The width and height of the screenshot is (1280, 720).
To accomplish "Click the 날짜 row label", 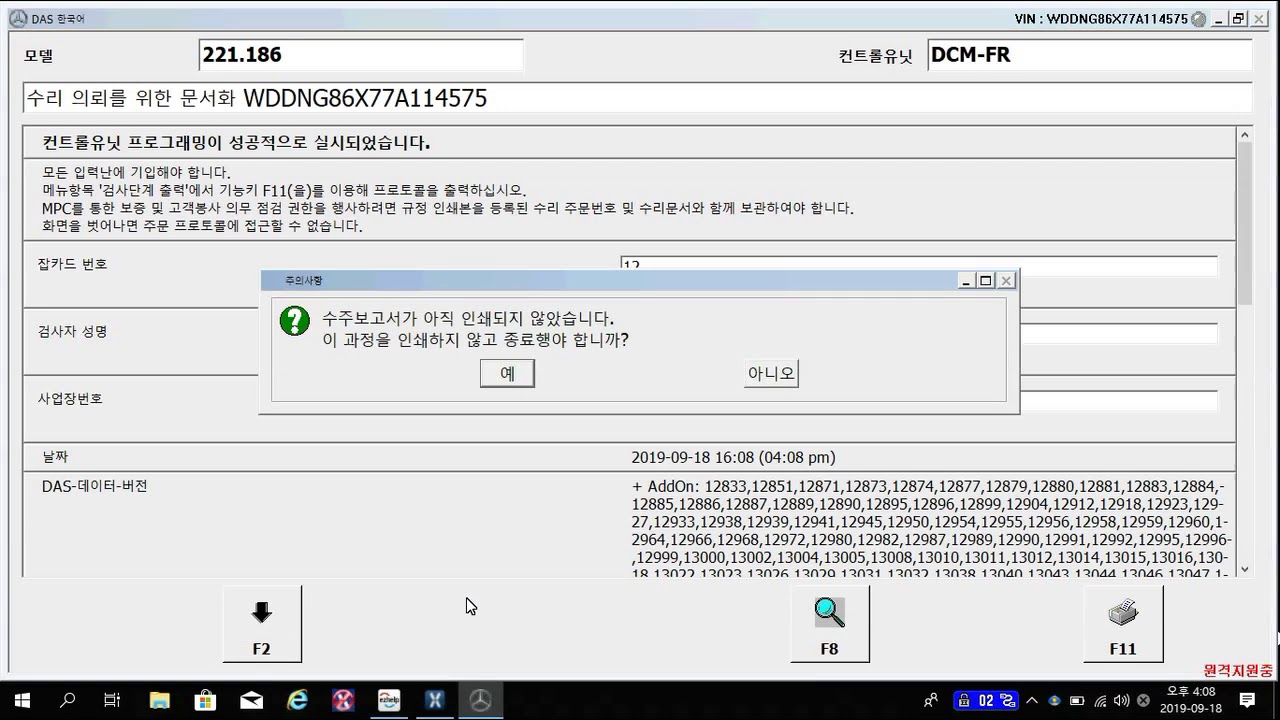I will pos(55,457).
